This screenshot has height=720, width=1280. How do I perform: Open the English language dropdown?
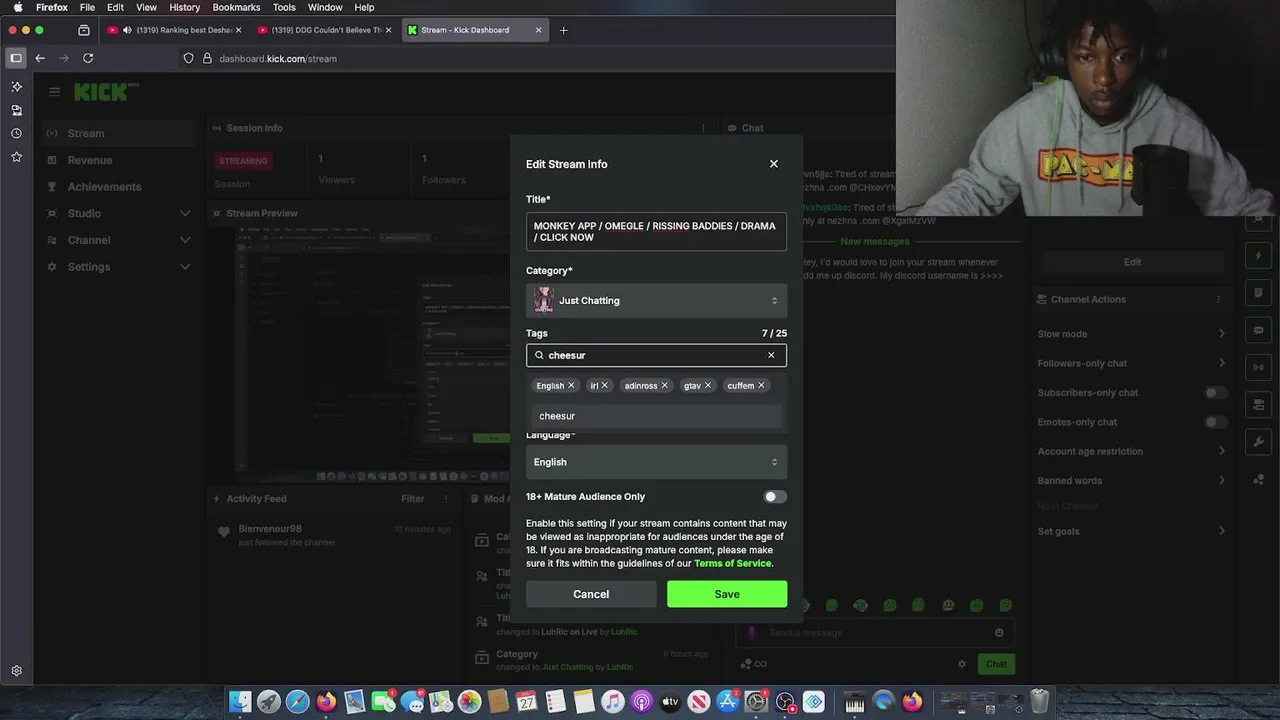coord(656,462)
